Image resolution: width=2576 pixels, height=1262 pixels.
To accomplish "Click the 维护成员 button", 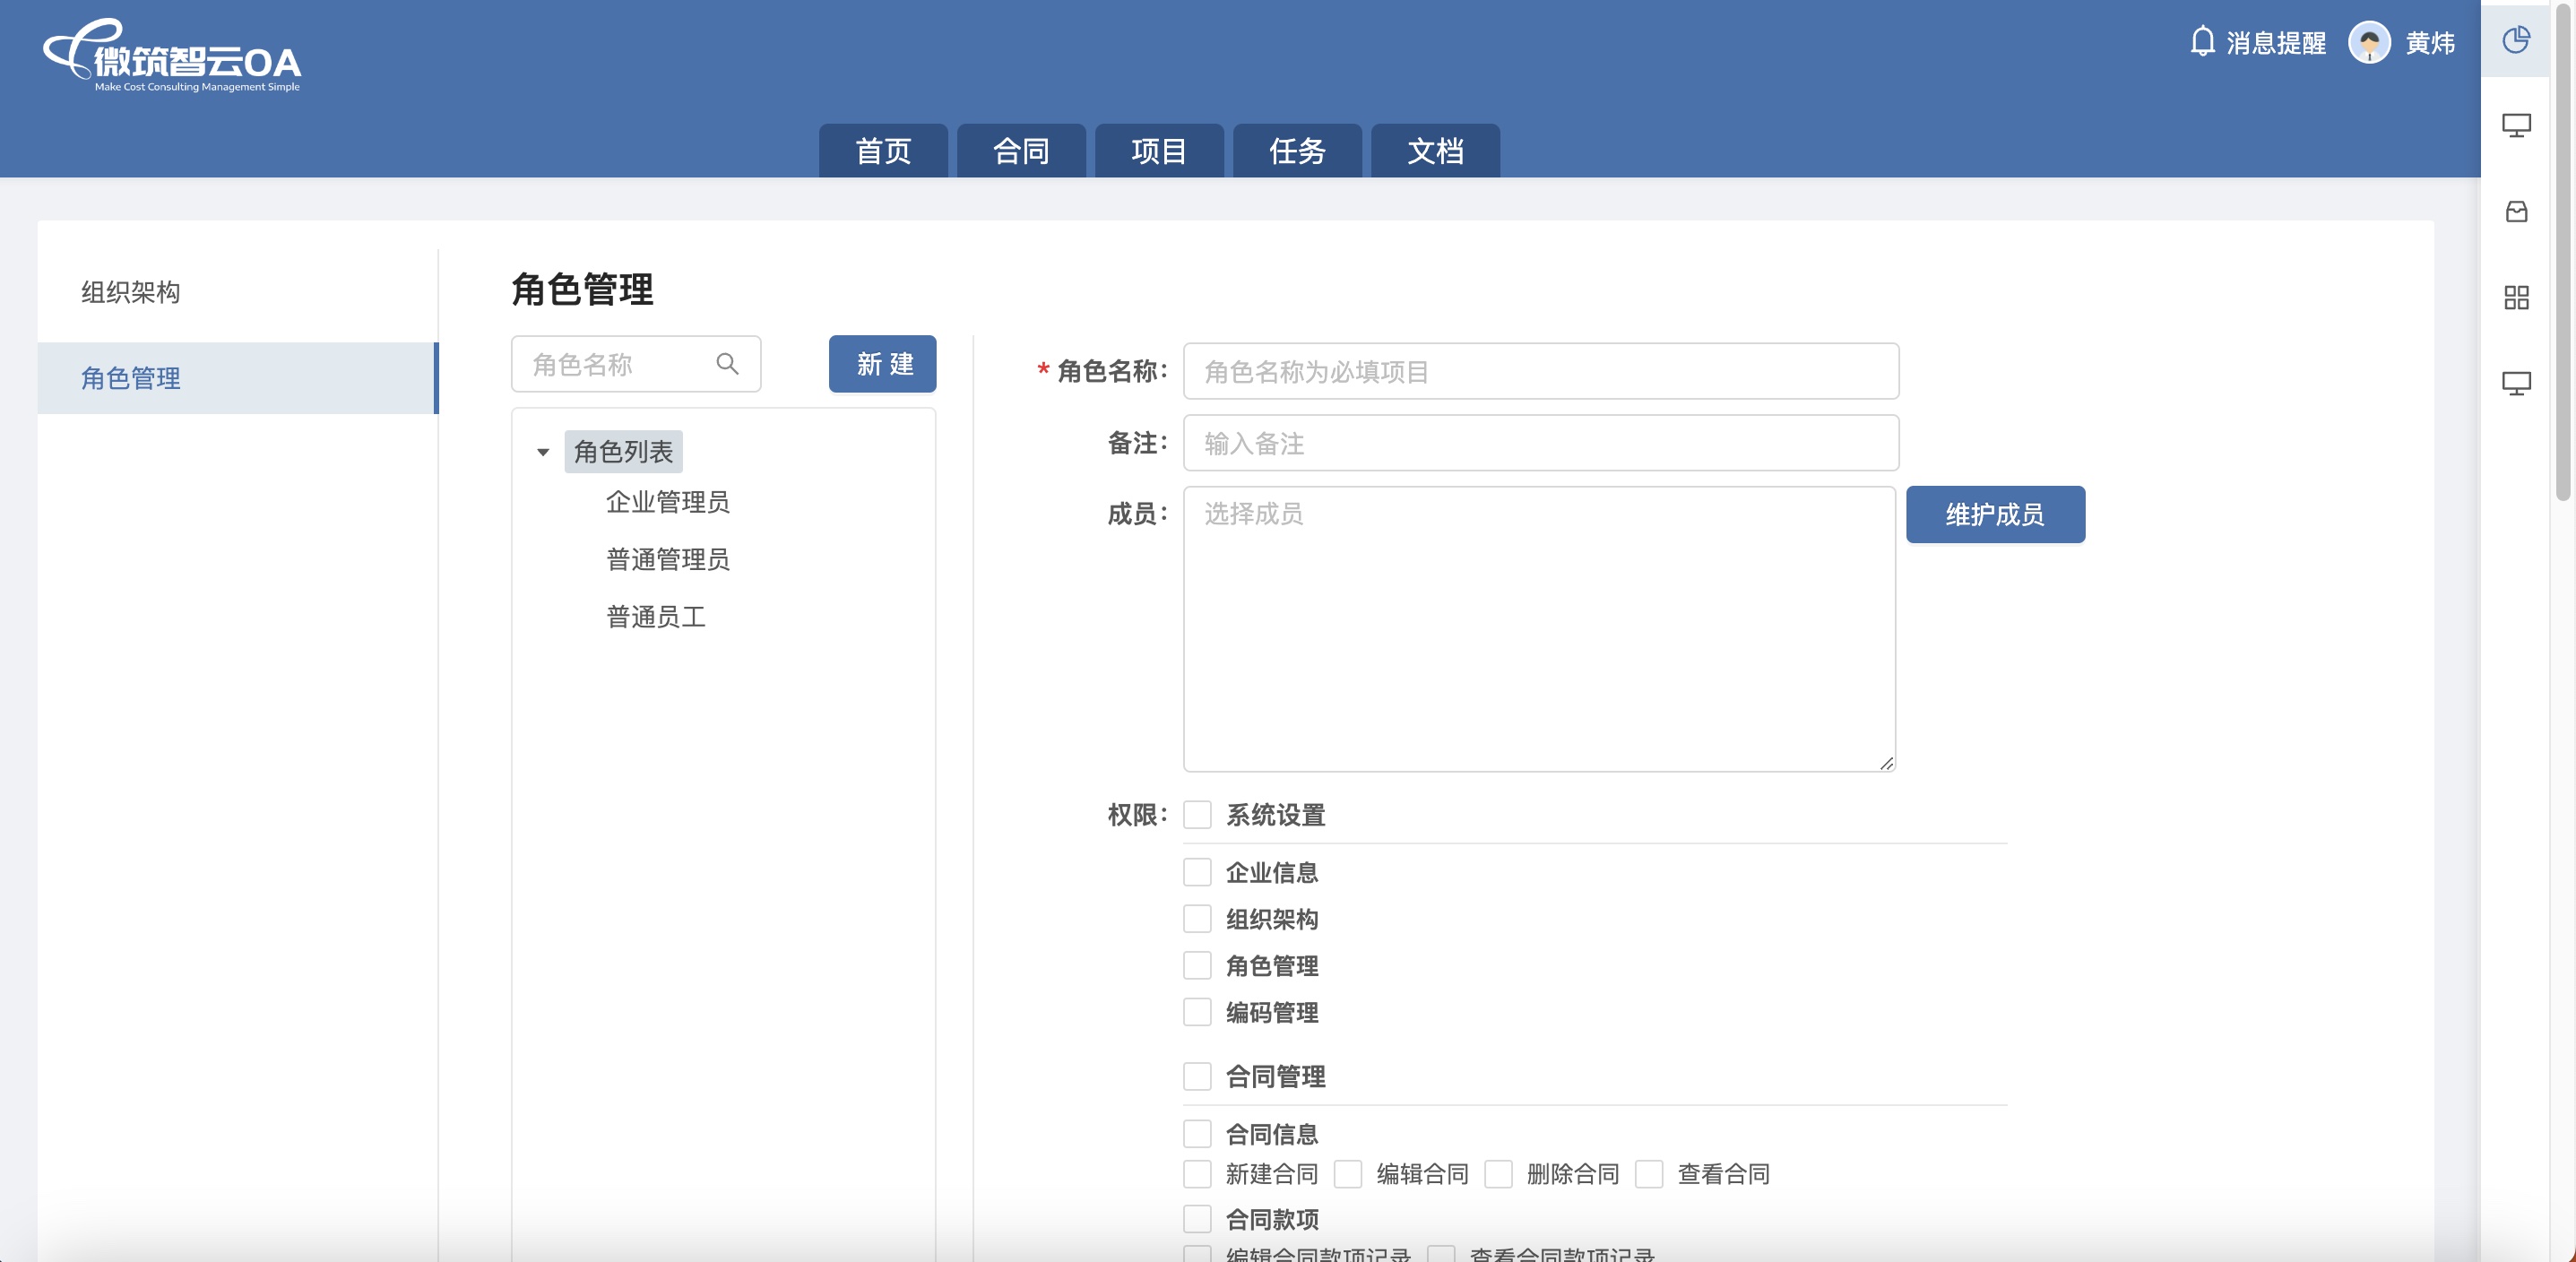I will pos(1994,515).
